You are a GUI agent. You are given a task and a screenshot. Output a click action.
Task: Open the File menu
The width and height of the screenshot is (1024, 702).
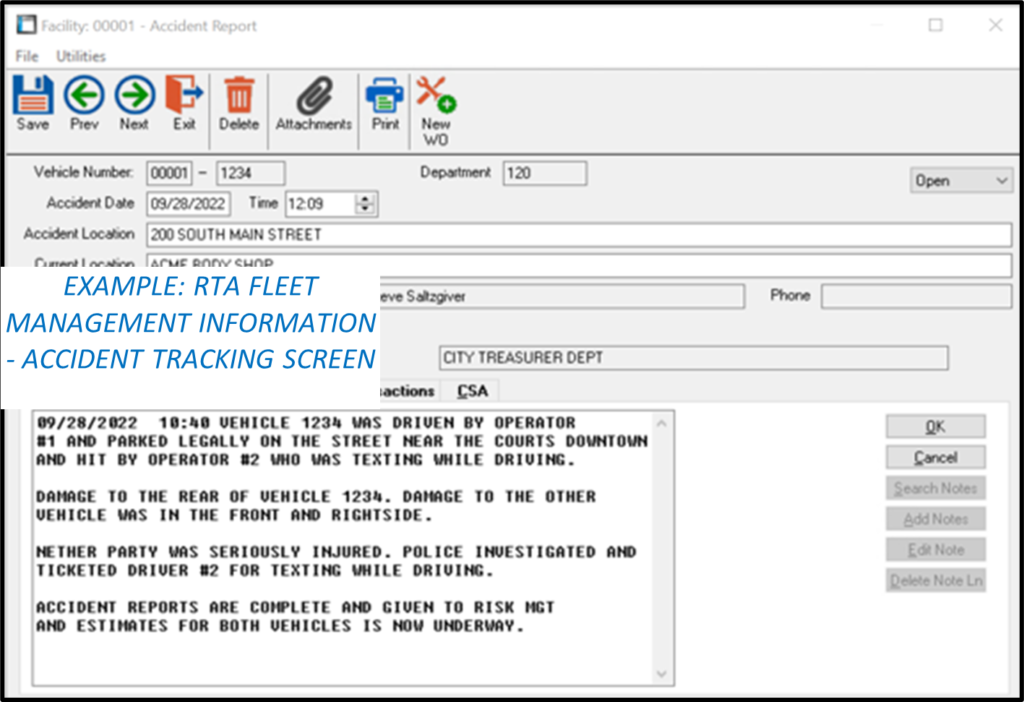click(x=25, y=56)
